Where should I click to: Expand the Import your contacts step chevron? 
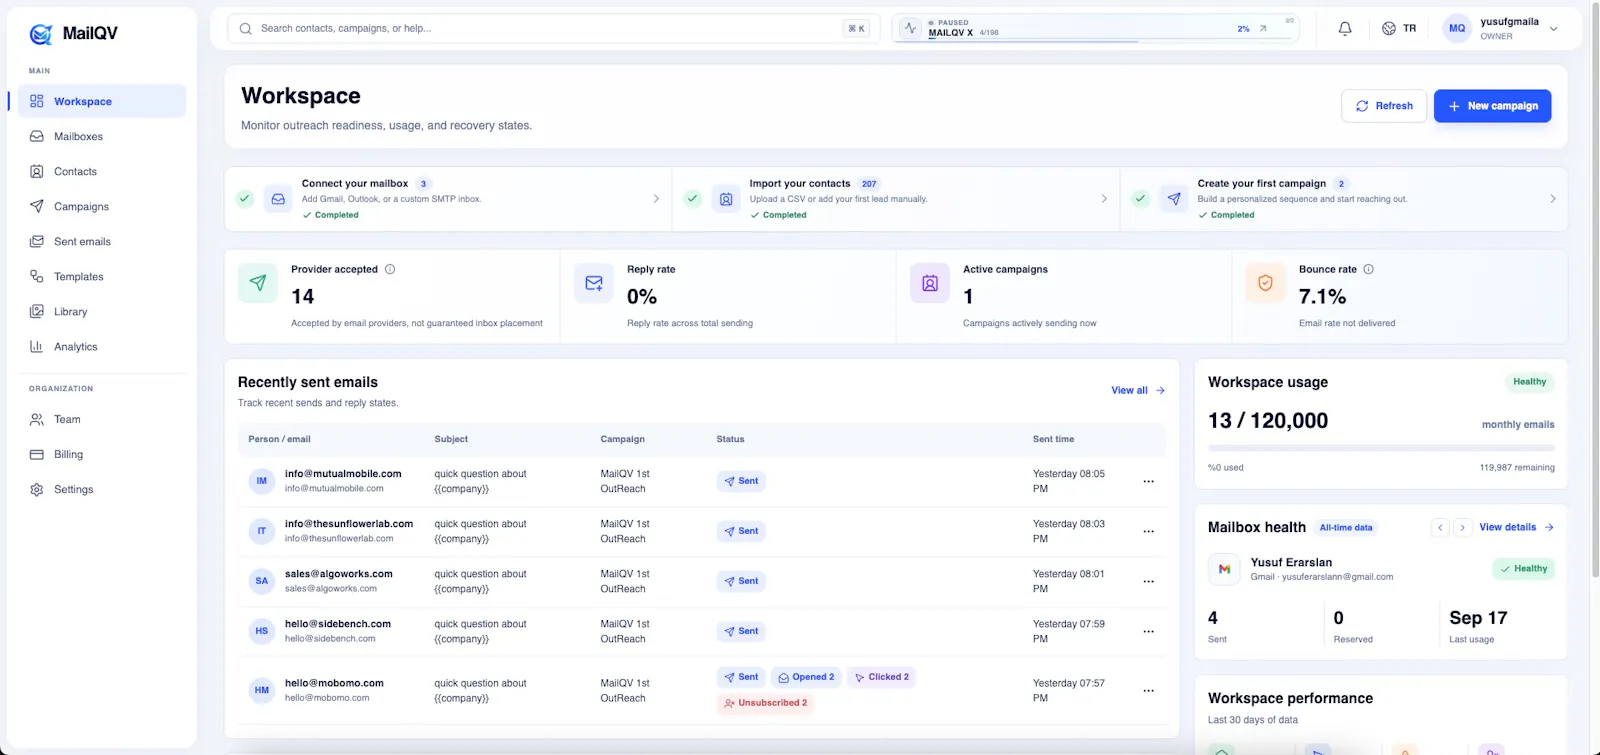point(1104,199)
